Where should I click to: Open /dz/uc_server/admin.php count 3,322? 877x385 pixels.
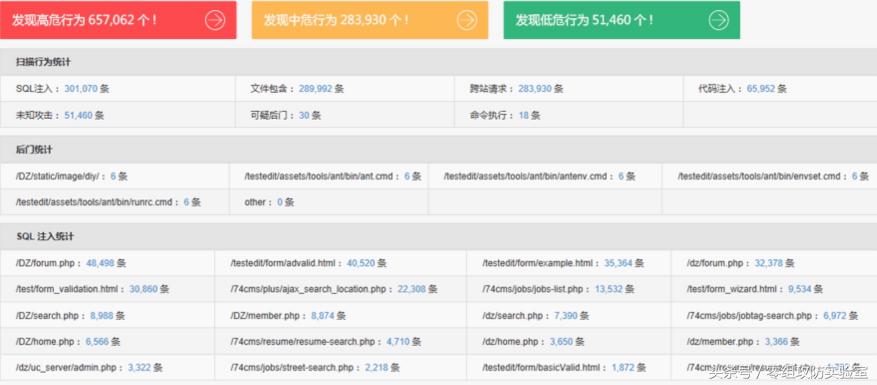[x=139, y=368]
